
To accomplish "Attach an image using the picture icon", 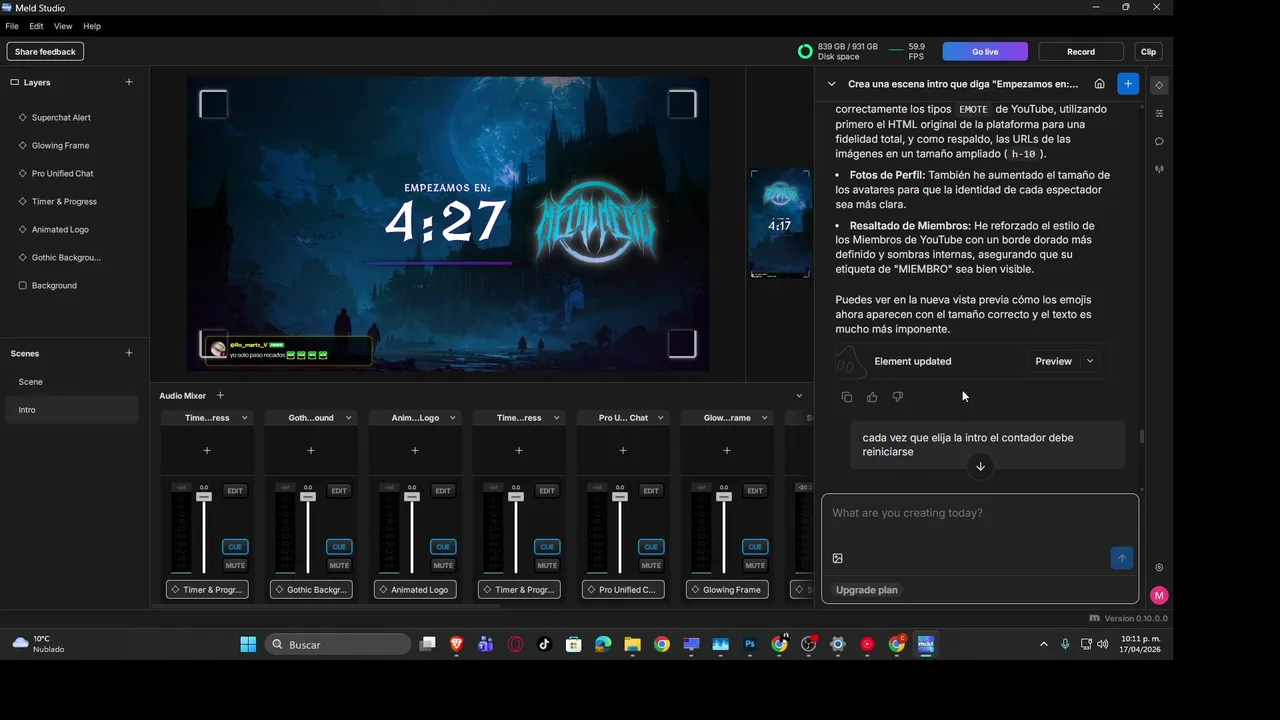I will point(838,558).
